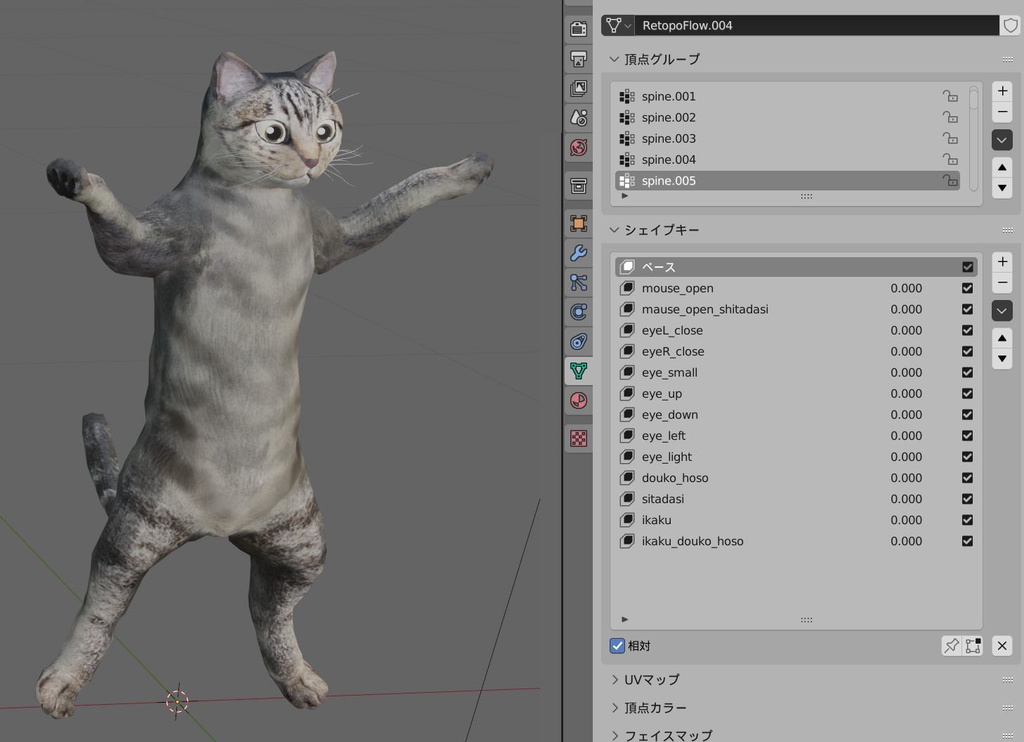The image size is (1024, 742).
Task: Click the add vertex group plus button
Action: click(x=1002, y=90)
